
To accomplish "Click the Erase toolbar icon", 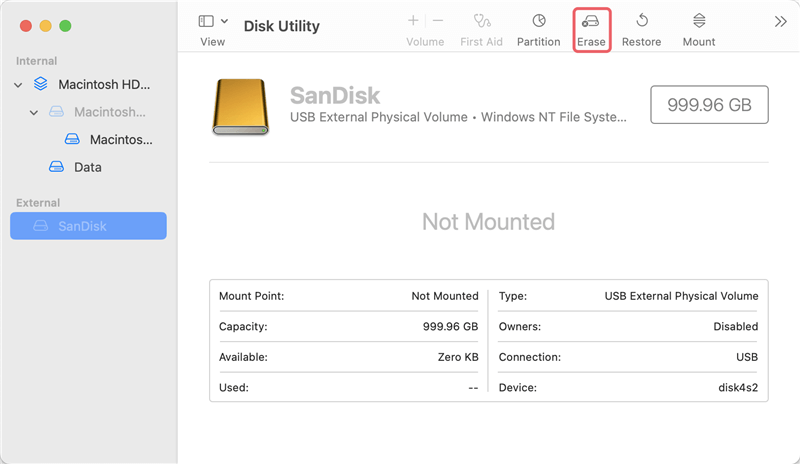I will tap(591, 21).
